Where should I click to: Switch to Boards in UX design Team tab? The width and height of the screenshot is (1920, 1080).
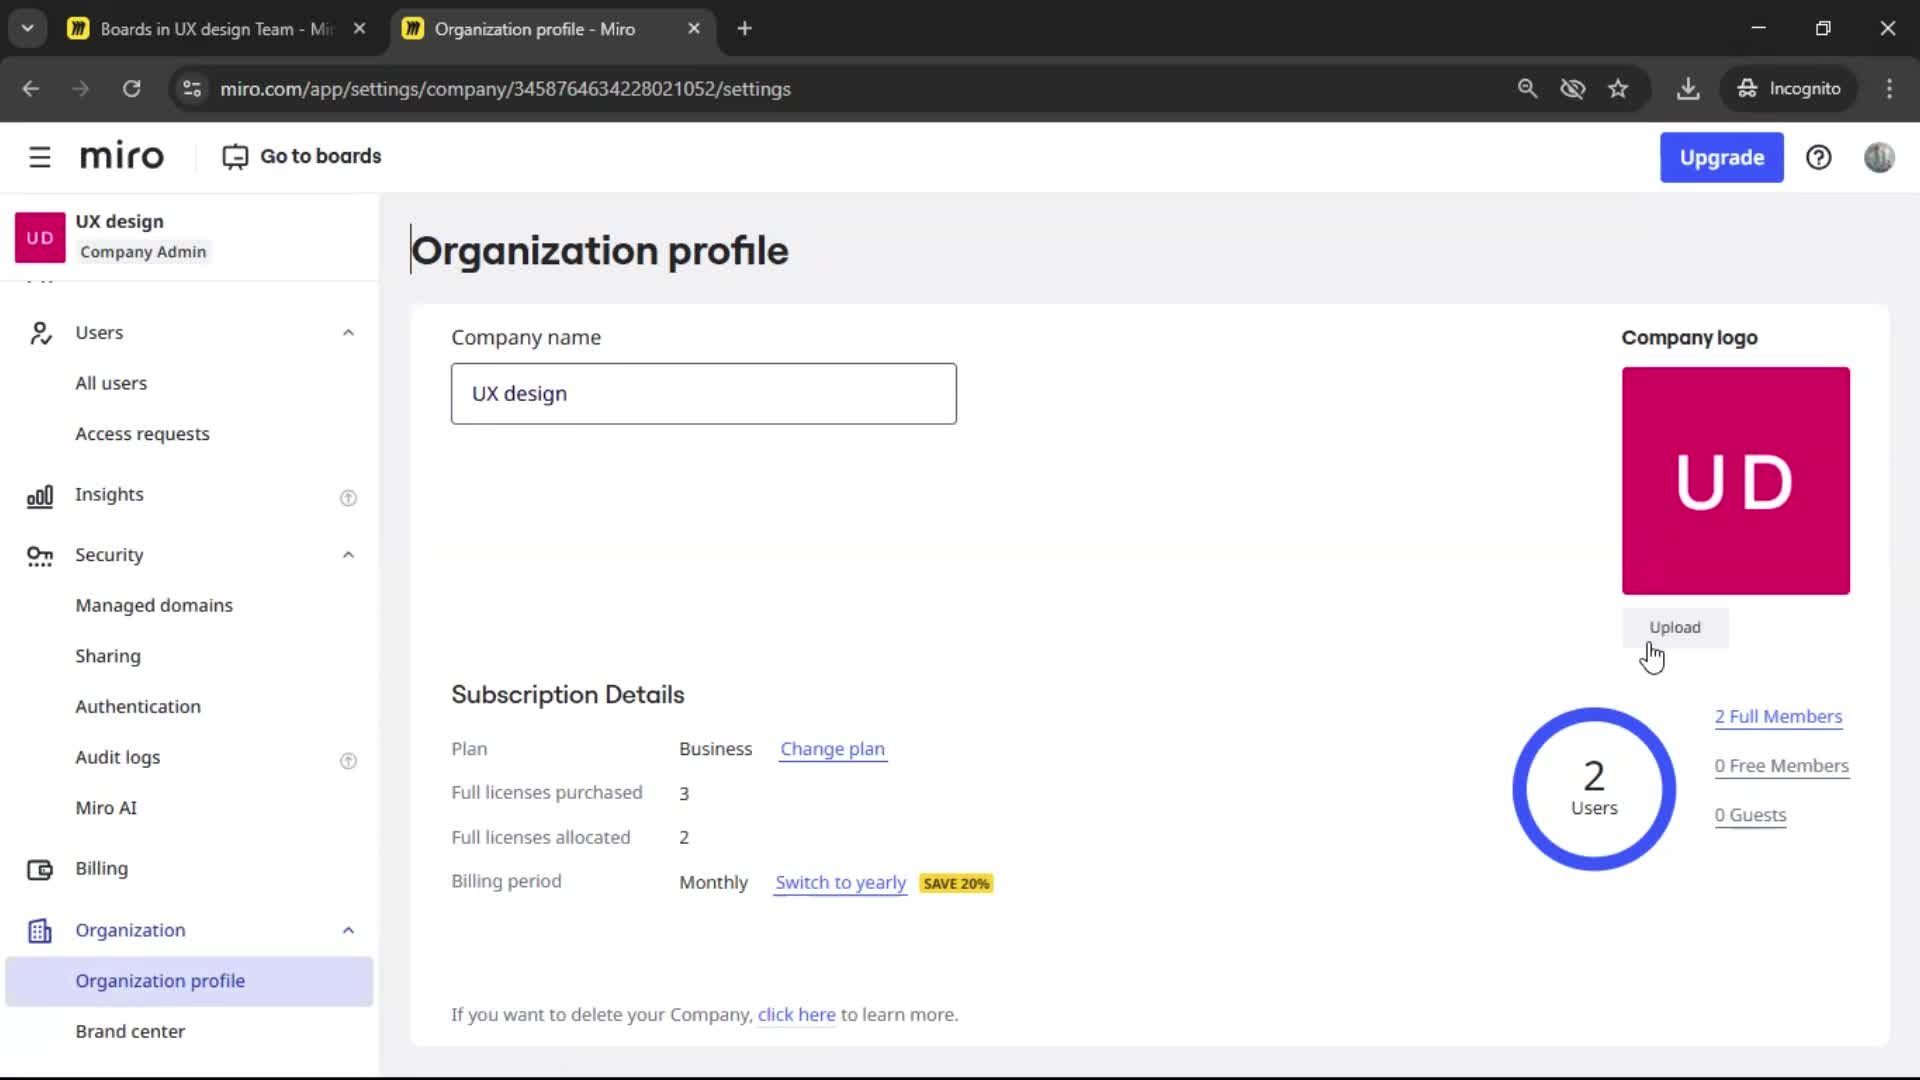coord(216,29)
